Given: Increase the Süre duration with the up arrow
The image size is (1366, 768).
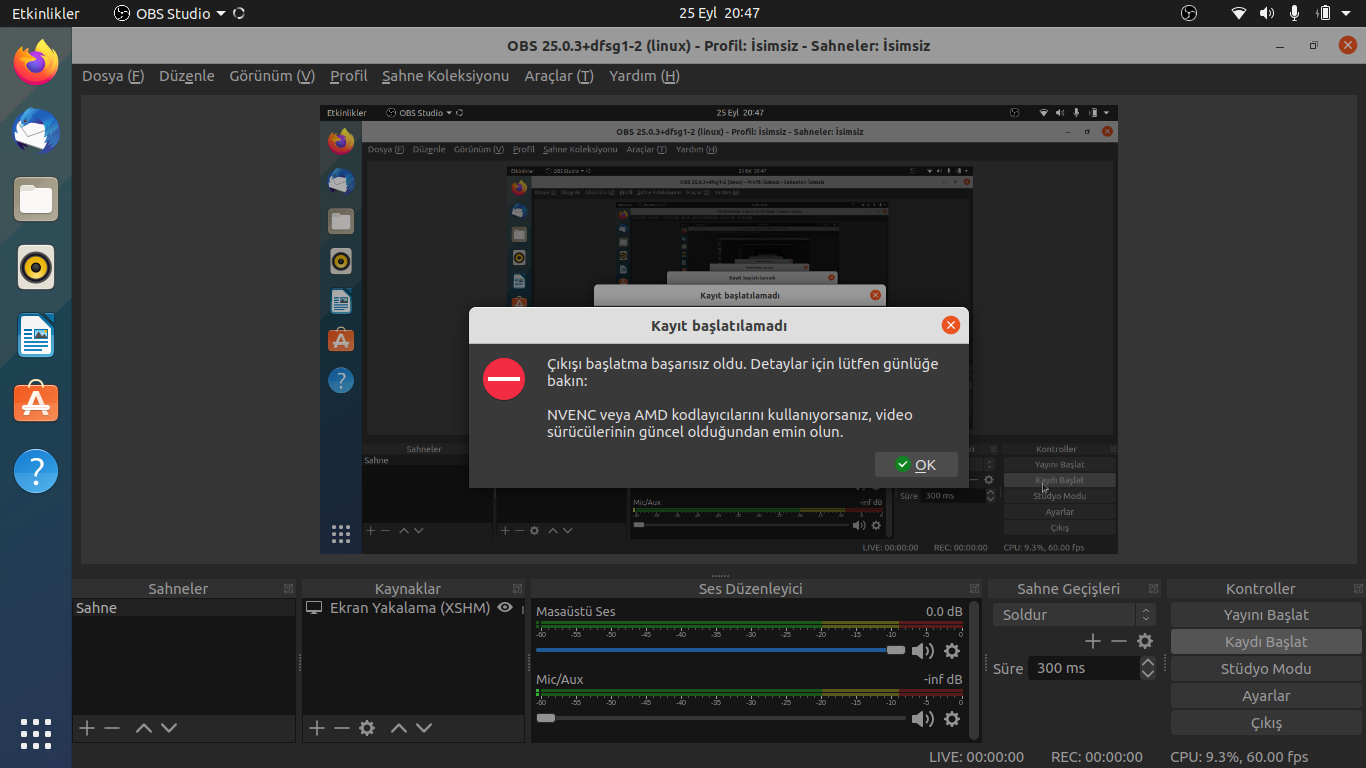Looking at the screenshot, I should [x=1148, y=662].
